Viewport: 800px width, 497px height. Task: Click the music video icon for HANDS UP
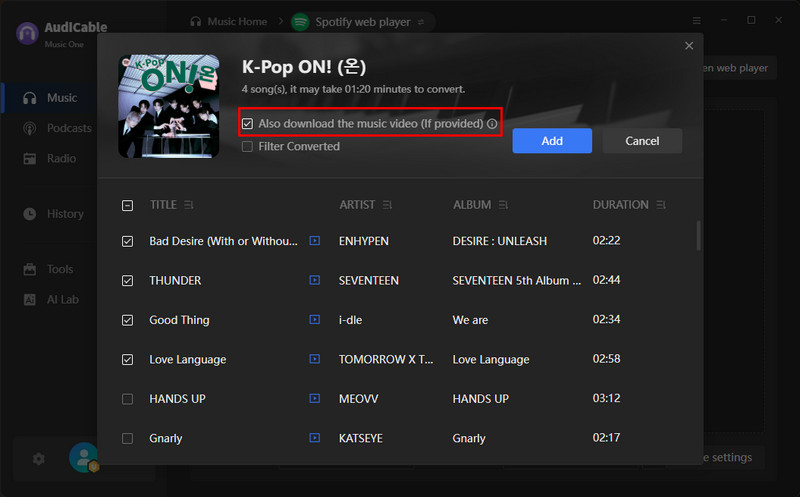(315, 398)
